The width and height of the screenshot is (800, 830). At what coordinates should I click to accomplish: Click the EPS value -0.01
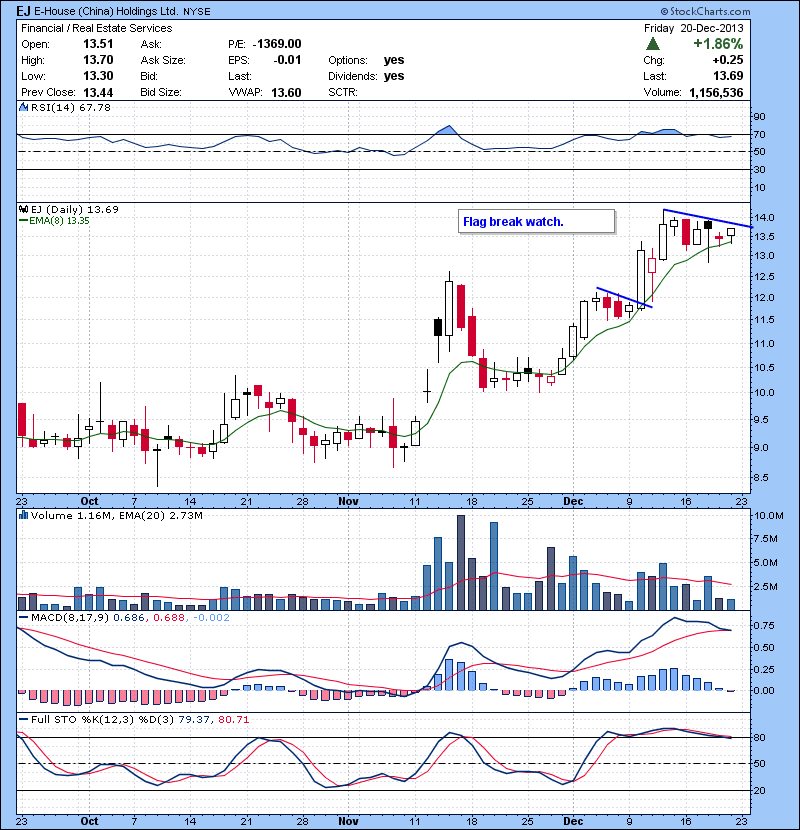pos(287,60)
